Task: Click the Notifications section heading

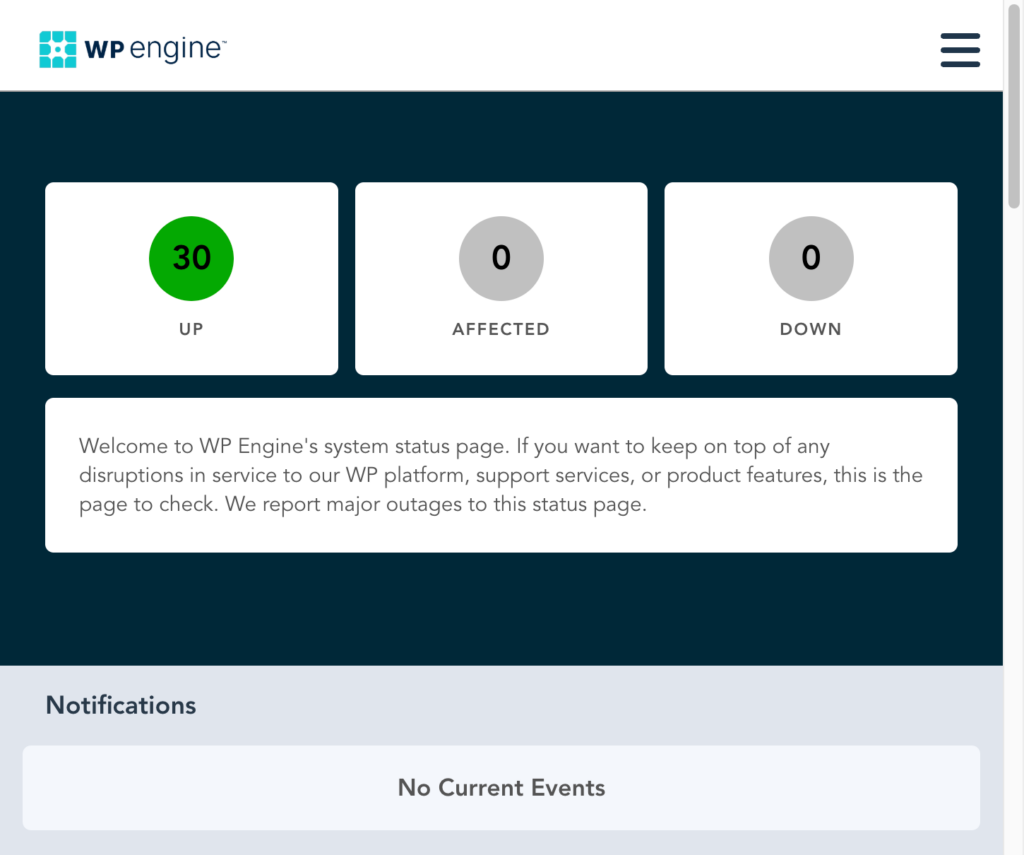Action: click(120, 705)
